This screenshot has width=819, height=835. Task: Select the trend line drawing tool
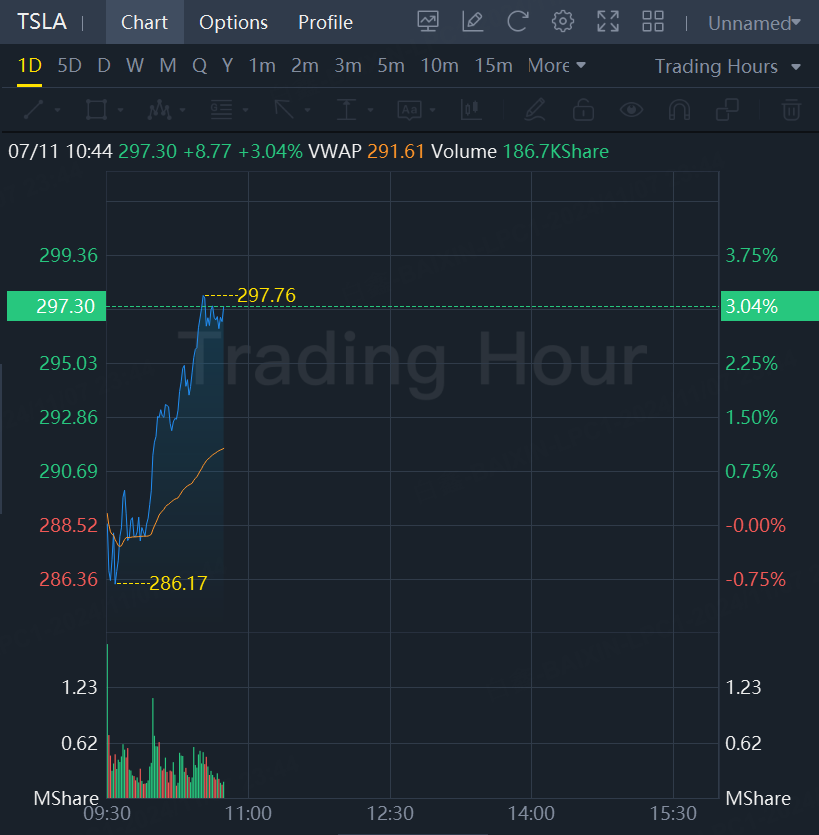[x=33, y=109]
